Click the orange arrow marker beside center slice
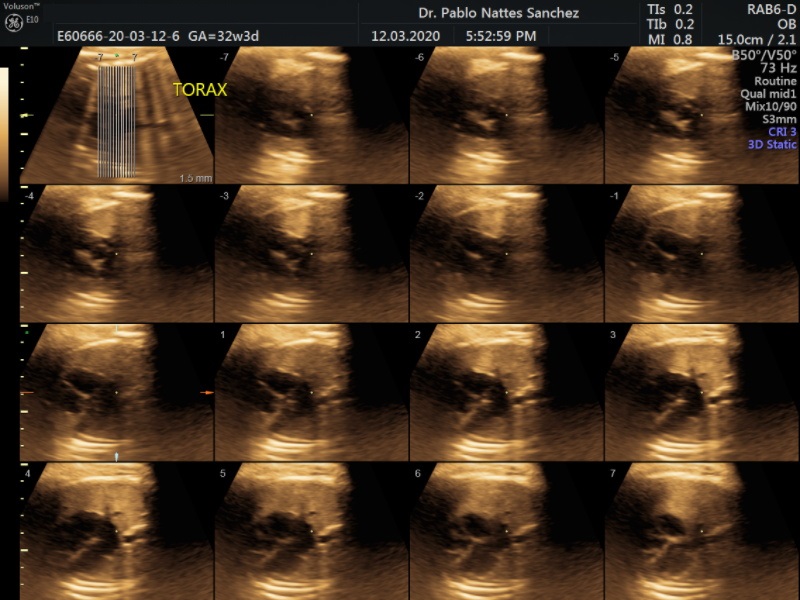Image resolution: width=800 pixels, height=600 pixels. pyautogui.click(x=207, y=393)
